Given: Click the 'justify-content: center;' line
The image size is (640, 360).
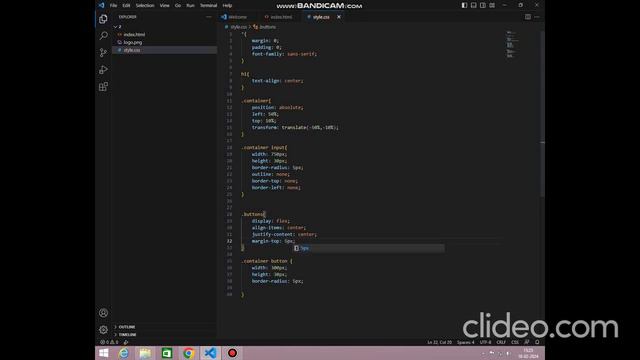Looking at the screenshot, I should click(284, 234).
